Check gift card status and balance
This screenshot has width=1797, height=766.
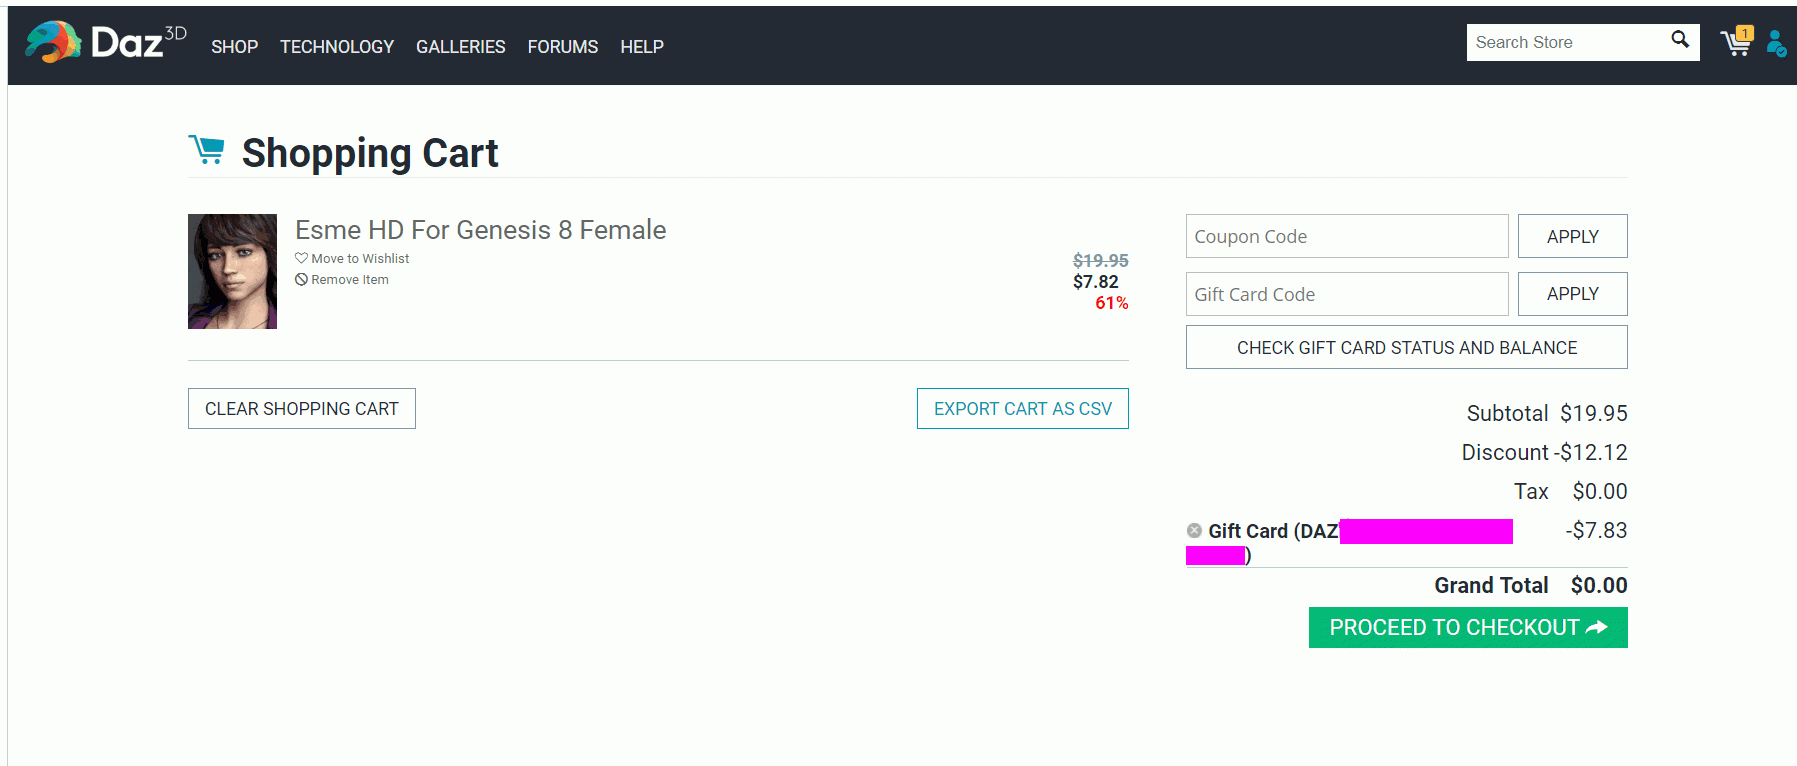click(x=1406, y=348)
